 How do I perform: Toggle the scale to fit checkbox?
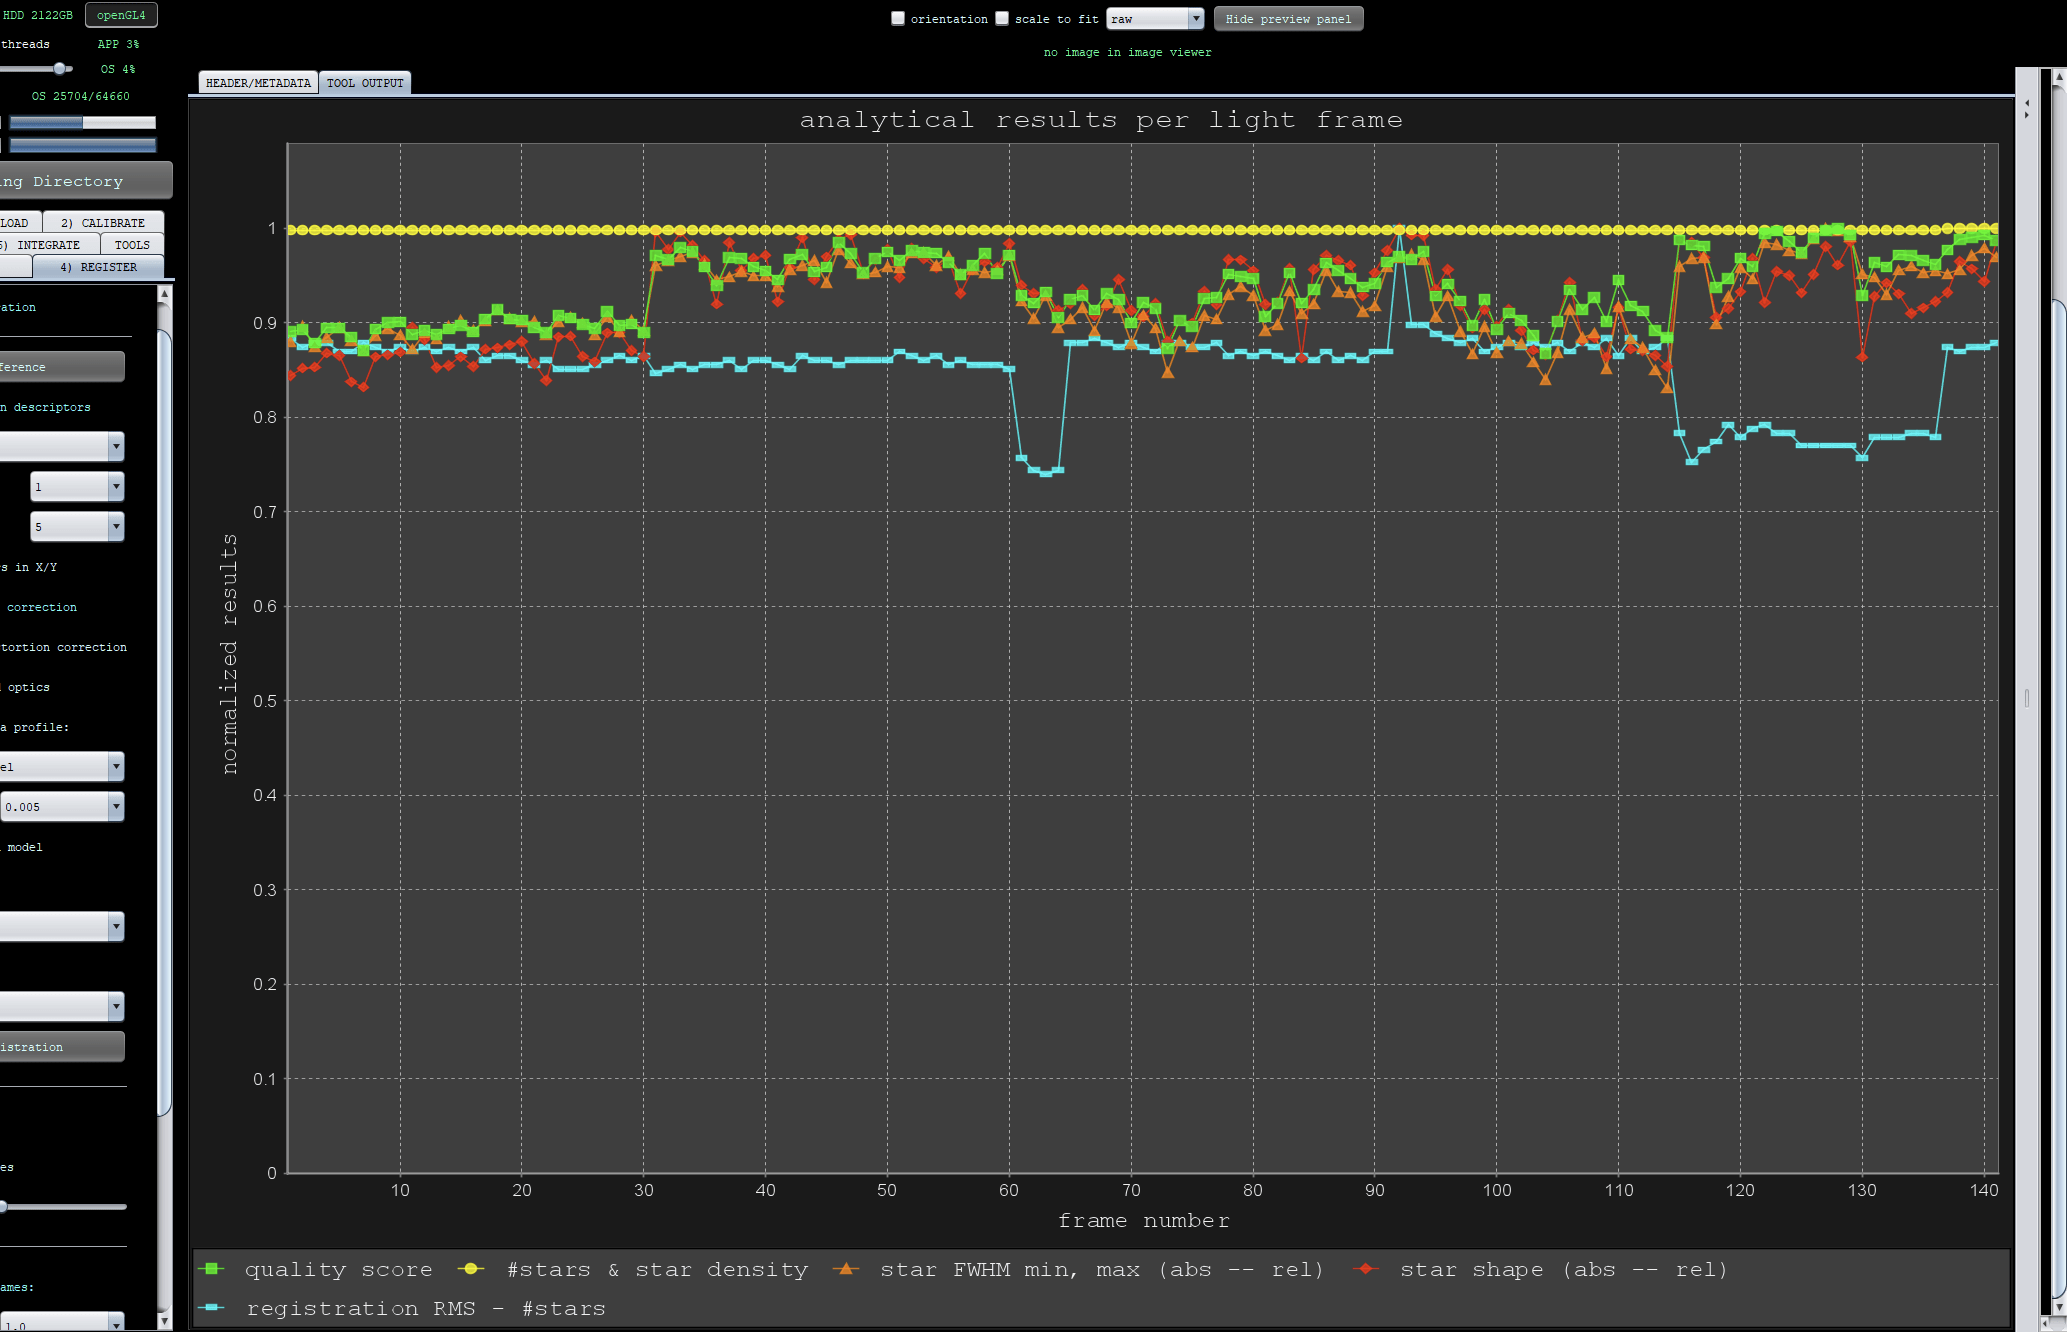(1002, 18)
